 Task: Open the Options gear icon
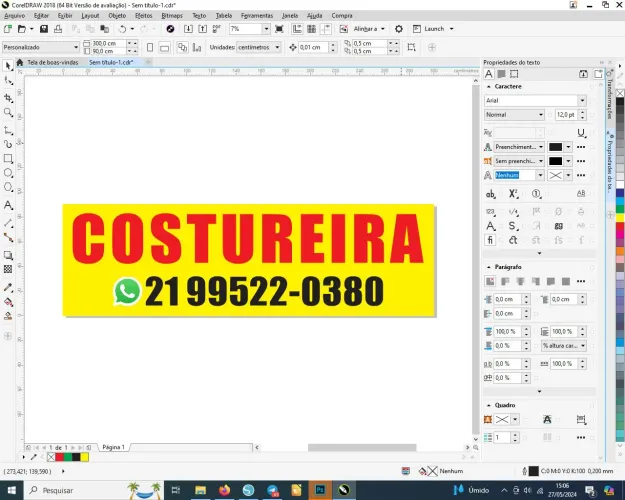399,29
